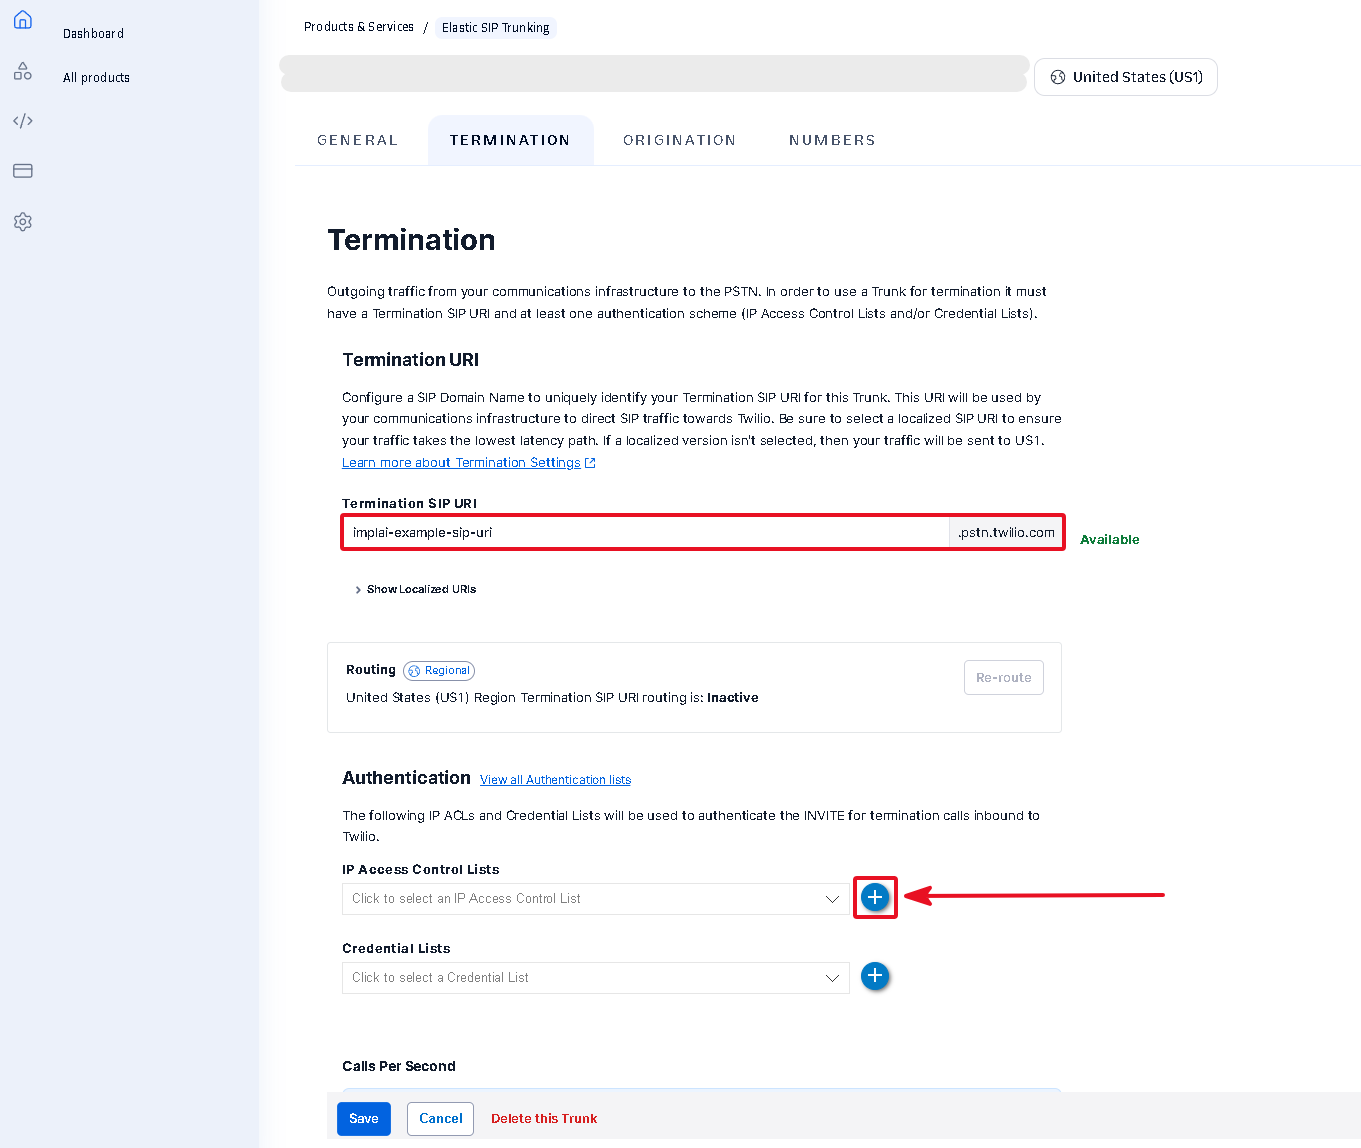Go to the Origination tab

pyautogui.click(x=679, y=140)
